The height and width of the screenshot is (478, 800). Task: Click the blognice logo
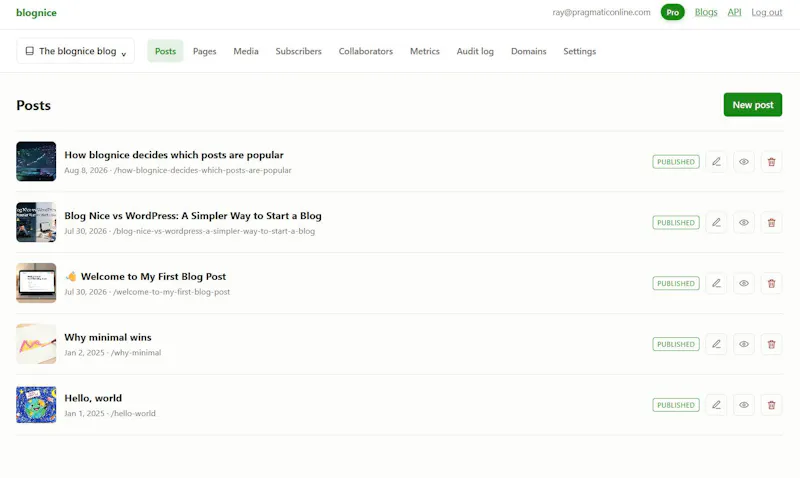(x=36, y=13)
